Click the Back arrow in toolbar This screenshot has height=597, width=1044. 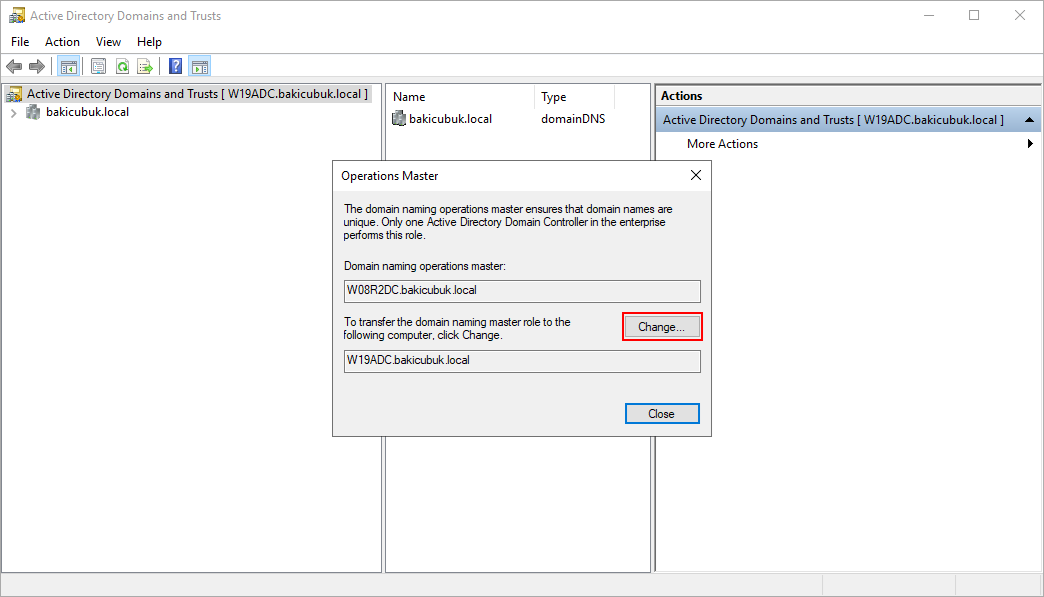coord(14,67)
